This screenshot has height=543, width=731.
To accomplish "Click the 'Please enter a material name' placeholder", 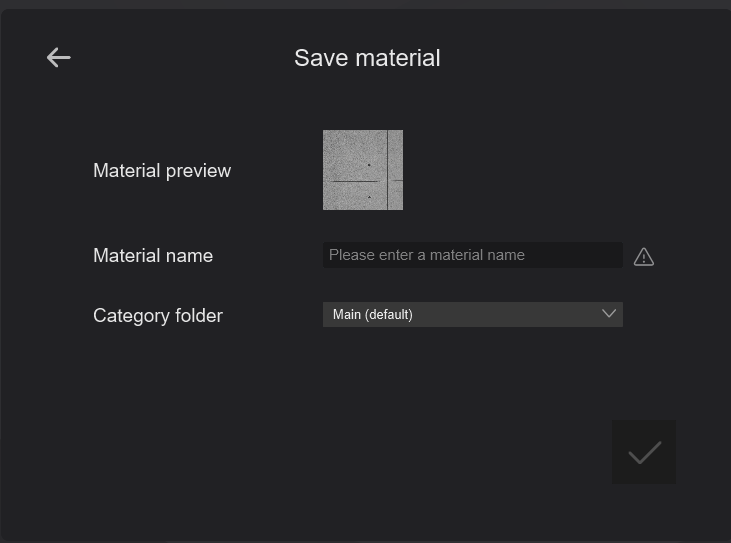I will pyautogui.click(x=427, y=255).
